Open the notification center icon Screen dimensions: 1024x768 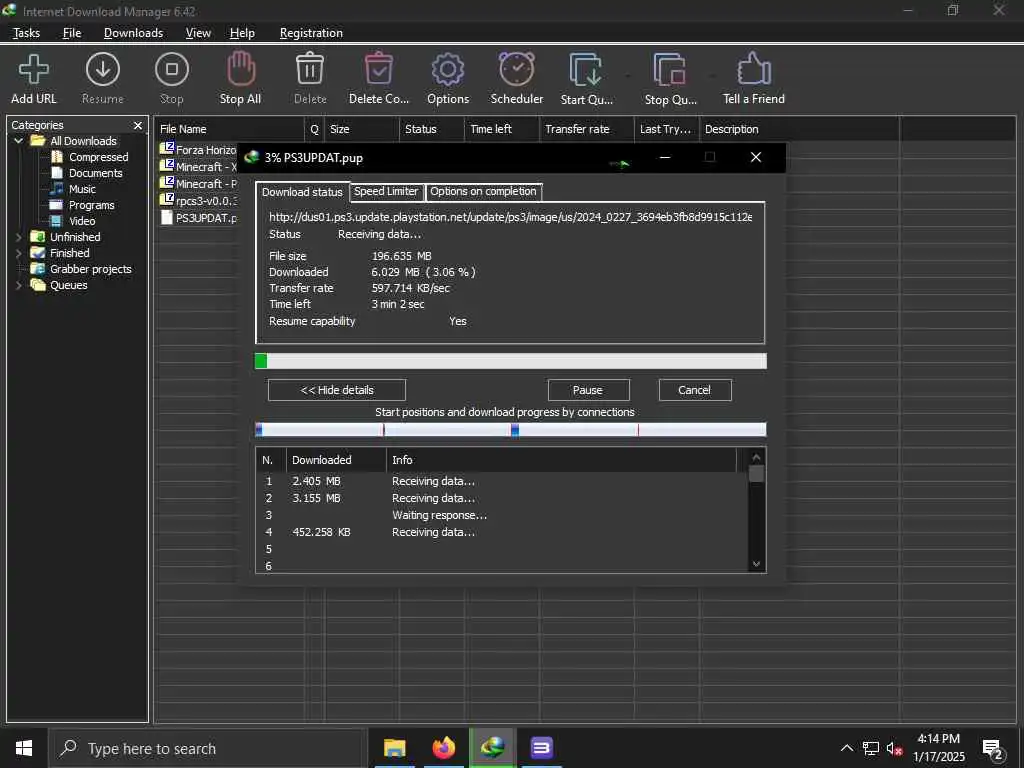(x=993, y=749)
